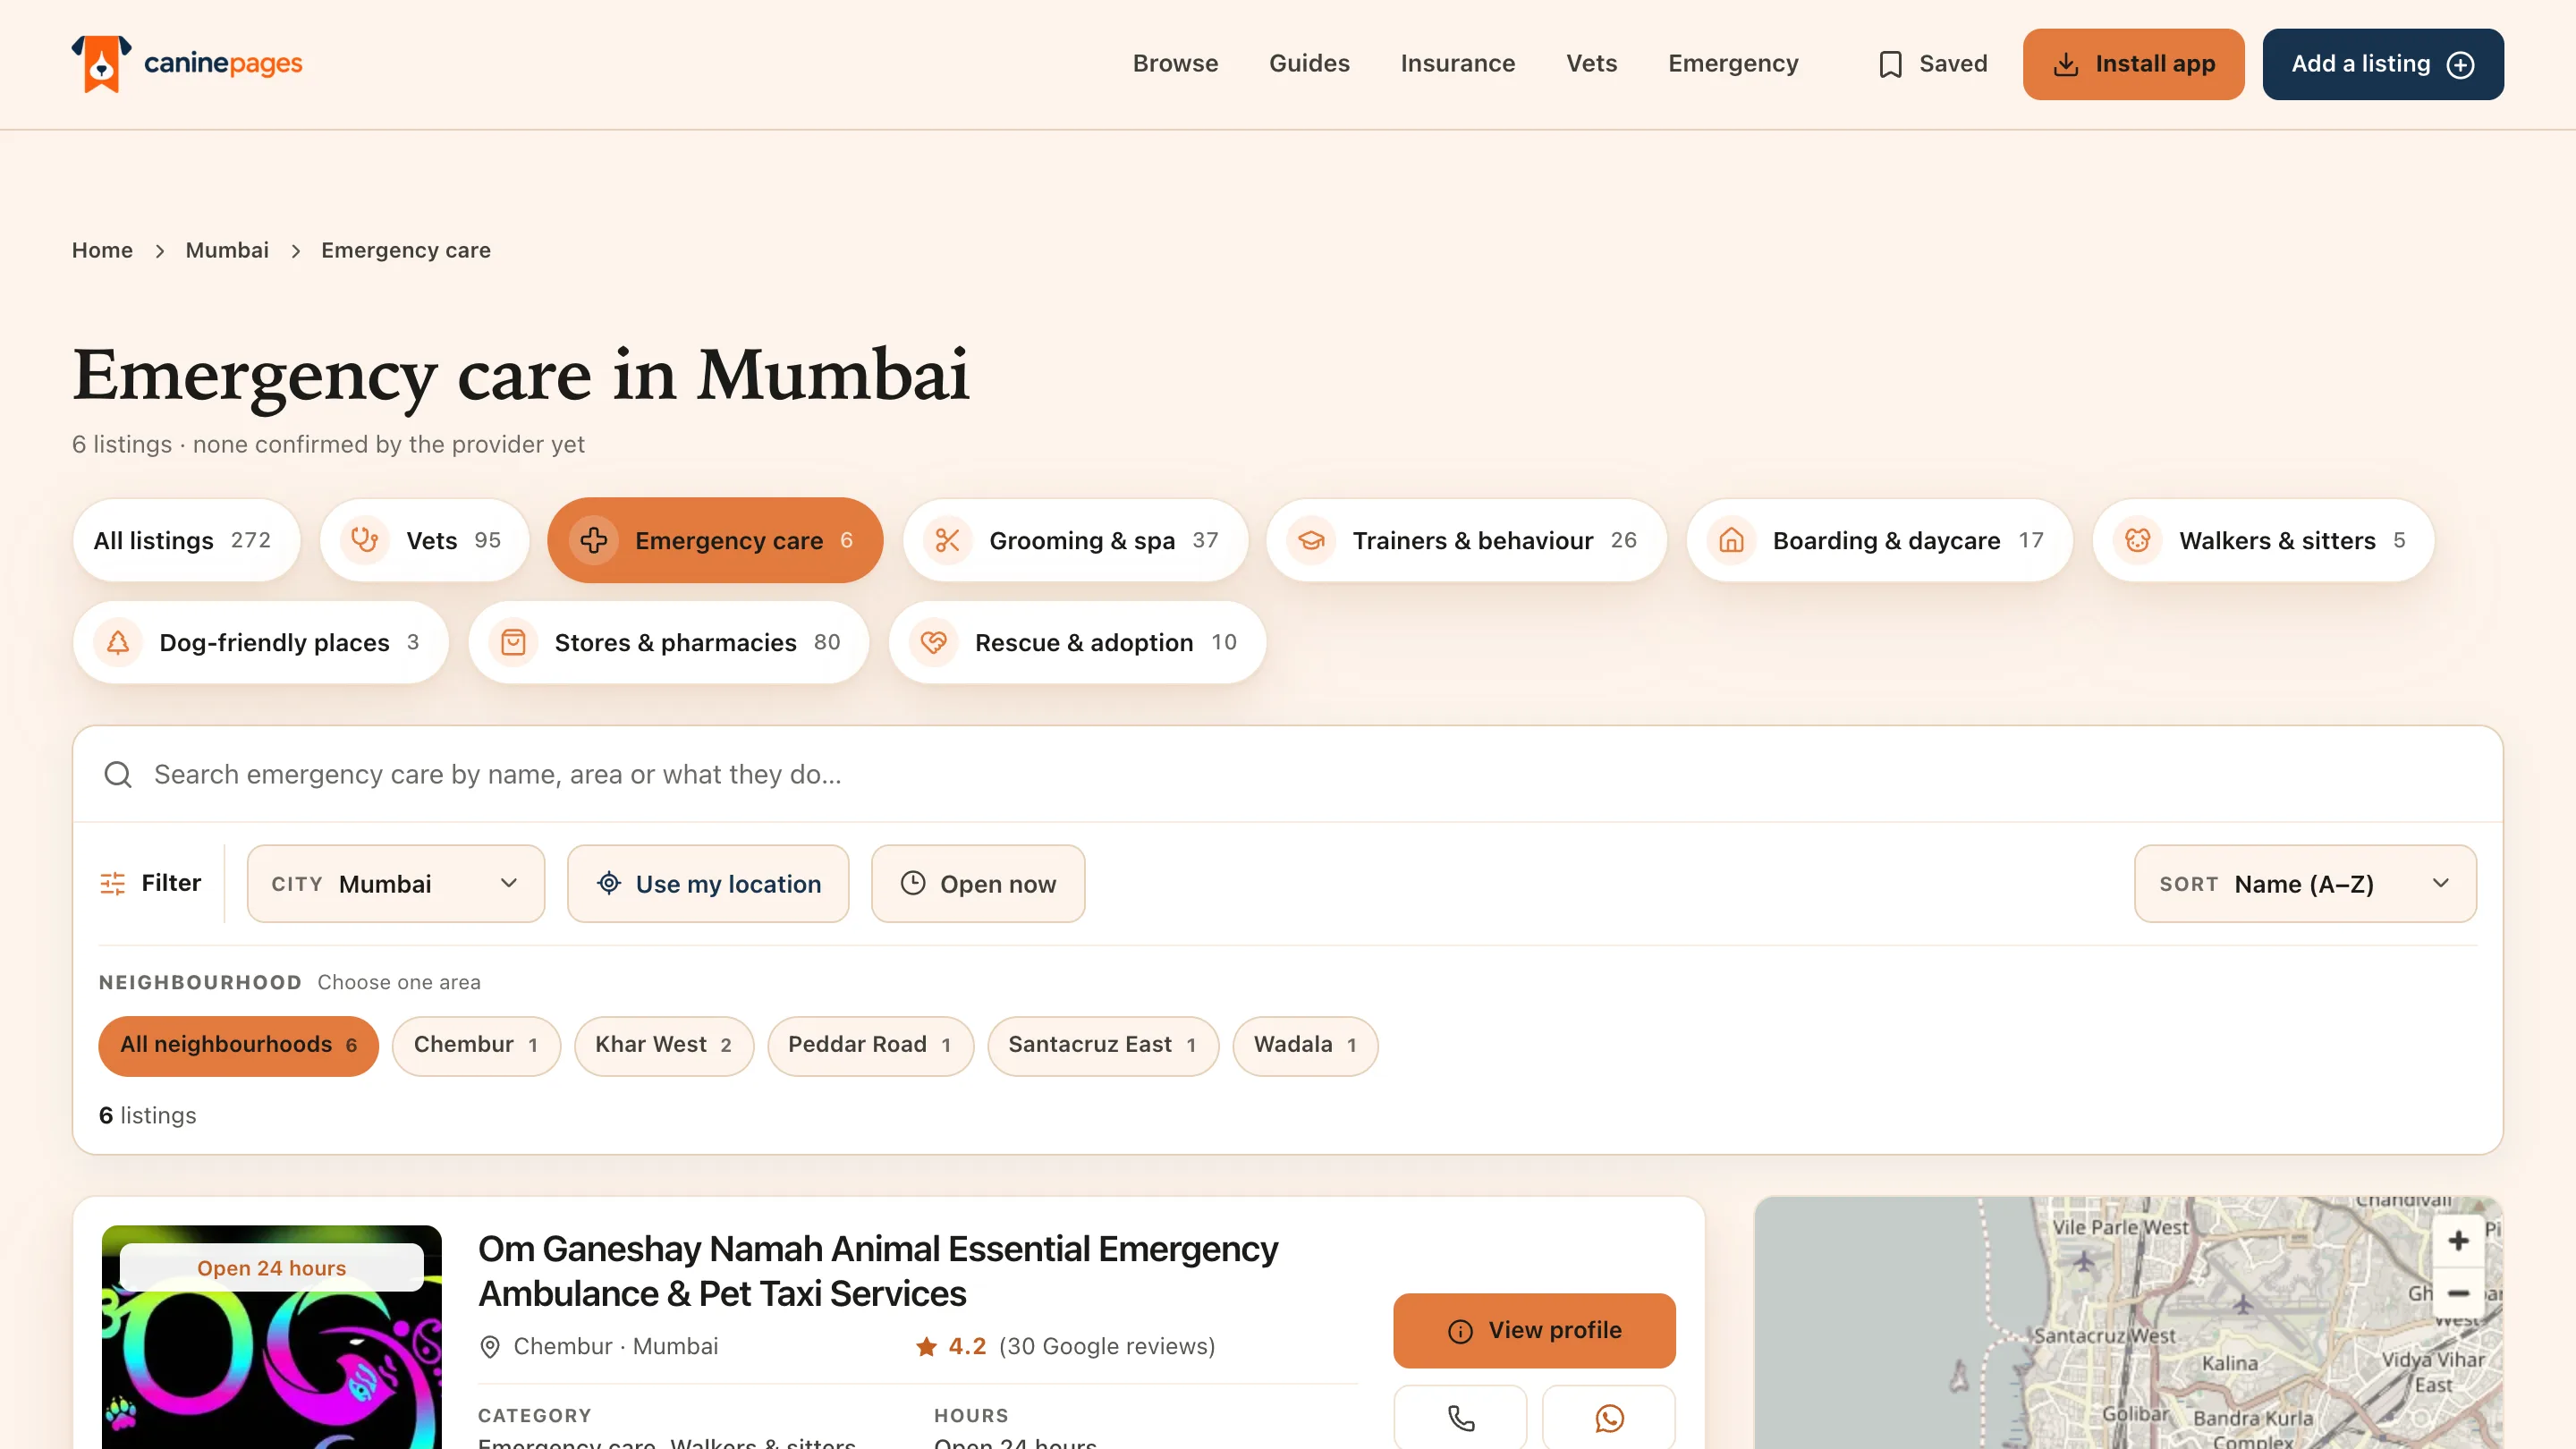Filter by Peddar Road neighbourhood

coord(870,1046)
